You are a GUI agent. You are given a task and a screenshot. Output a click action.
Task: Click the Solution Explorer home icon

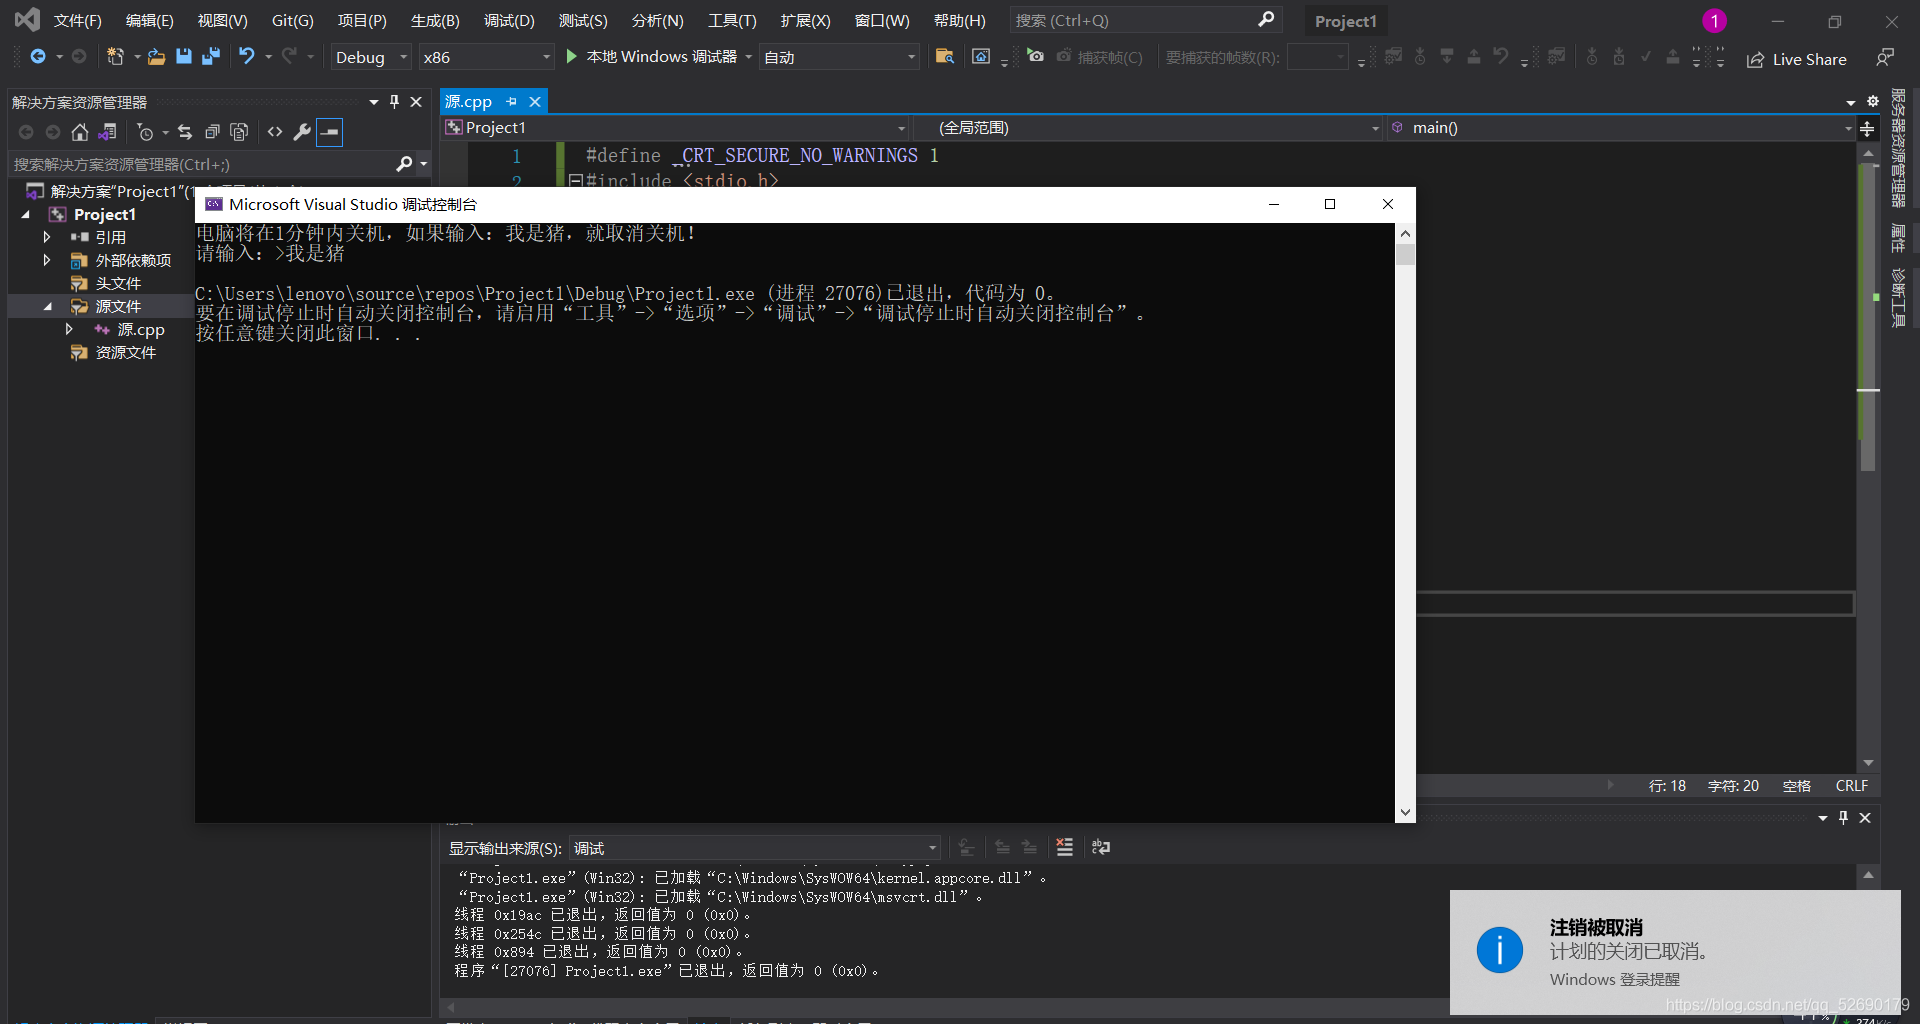(80, 132)
